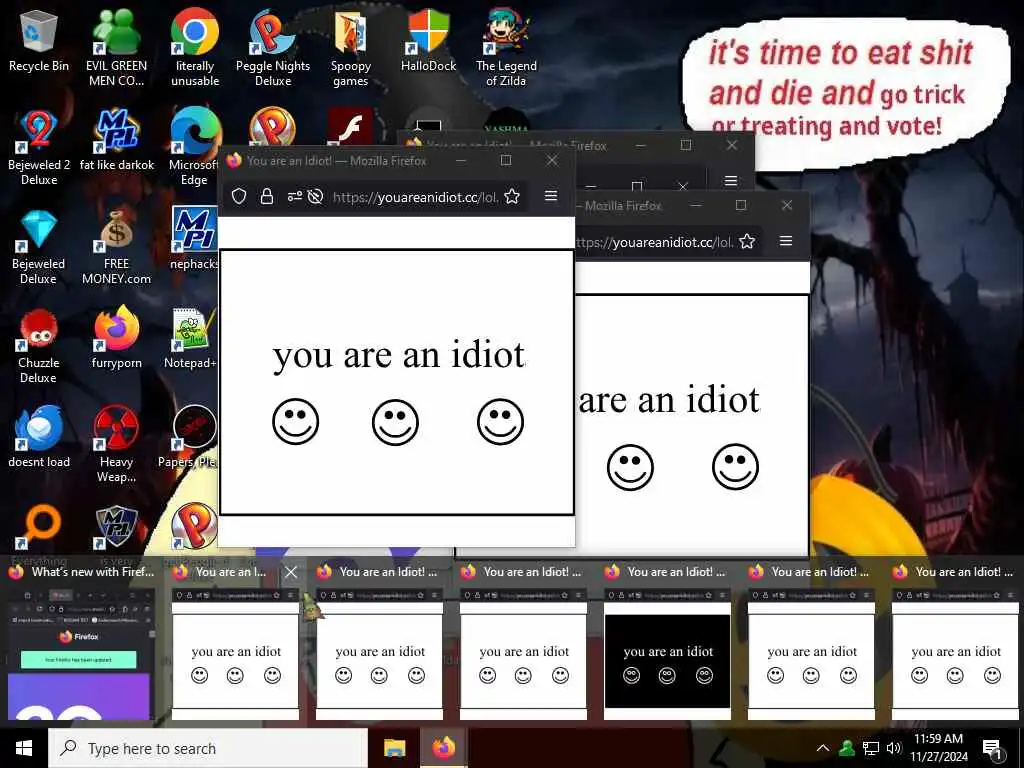Open the Spoopy games folder
Screen dimensions: 1024x768
coord(351,49)
